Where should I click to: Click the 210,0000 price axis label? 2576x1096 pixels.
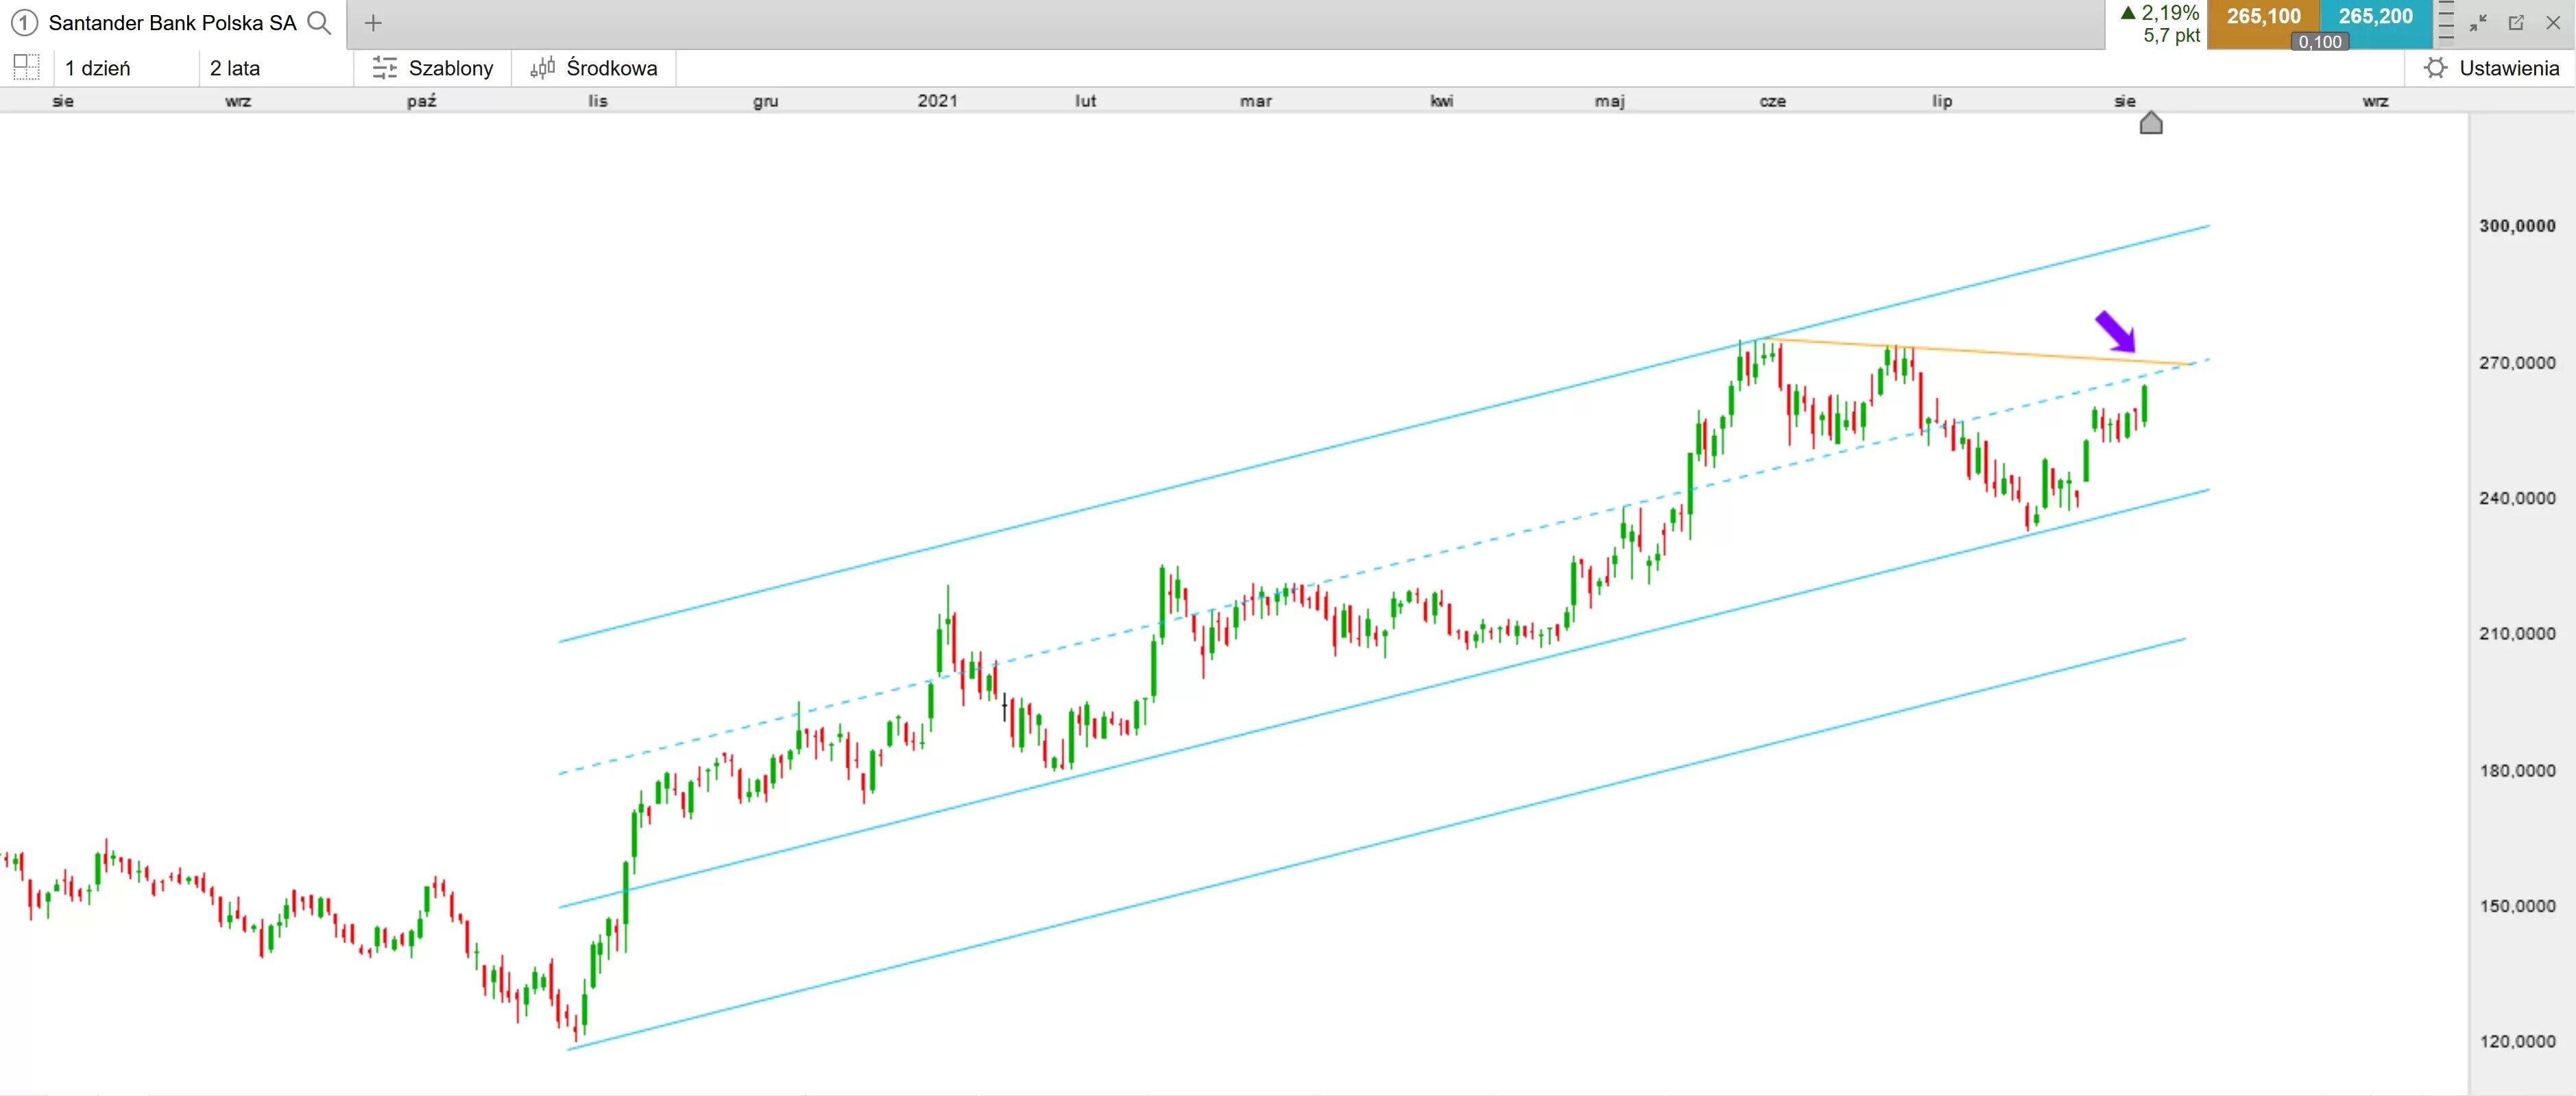2517,634
